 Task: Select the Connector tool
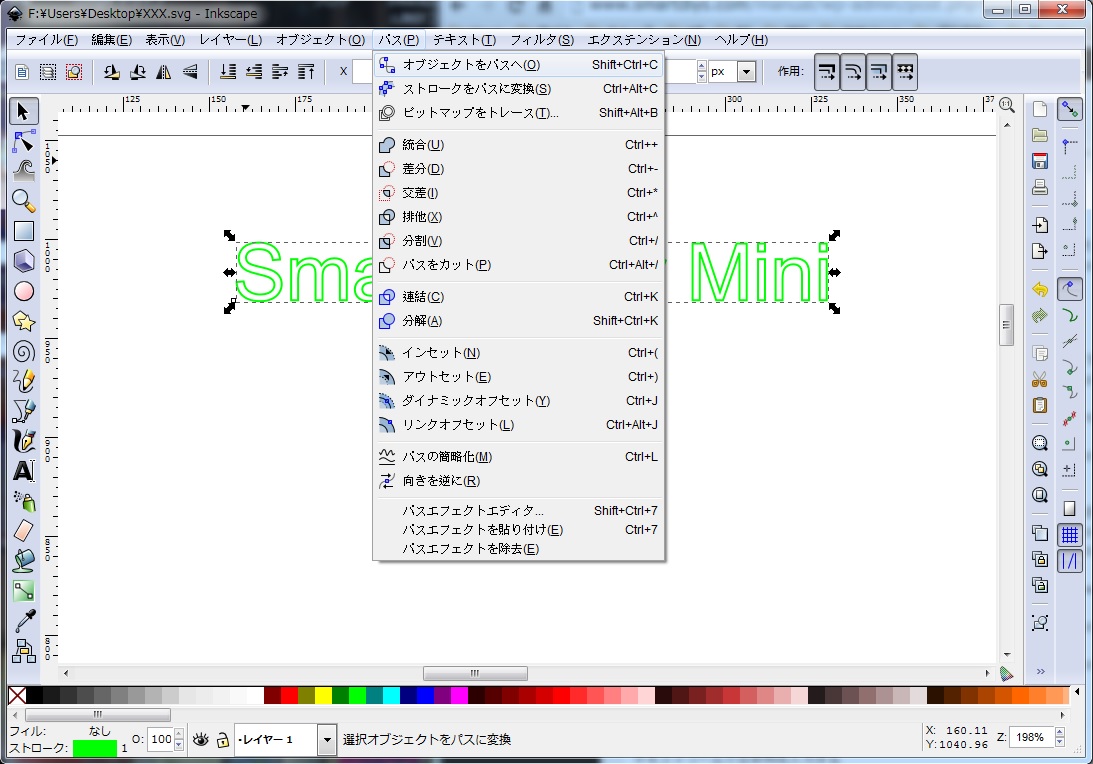click(x=24, y=650)
